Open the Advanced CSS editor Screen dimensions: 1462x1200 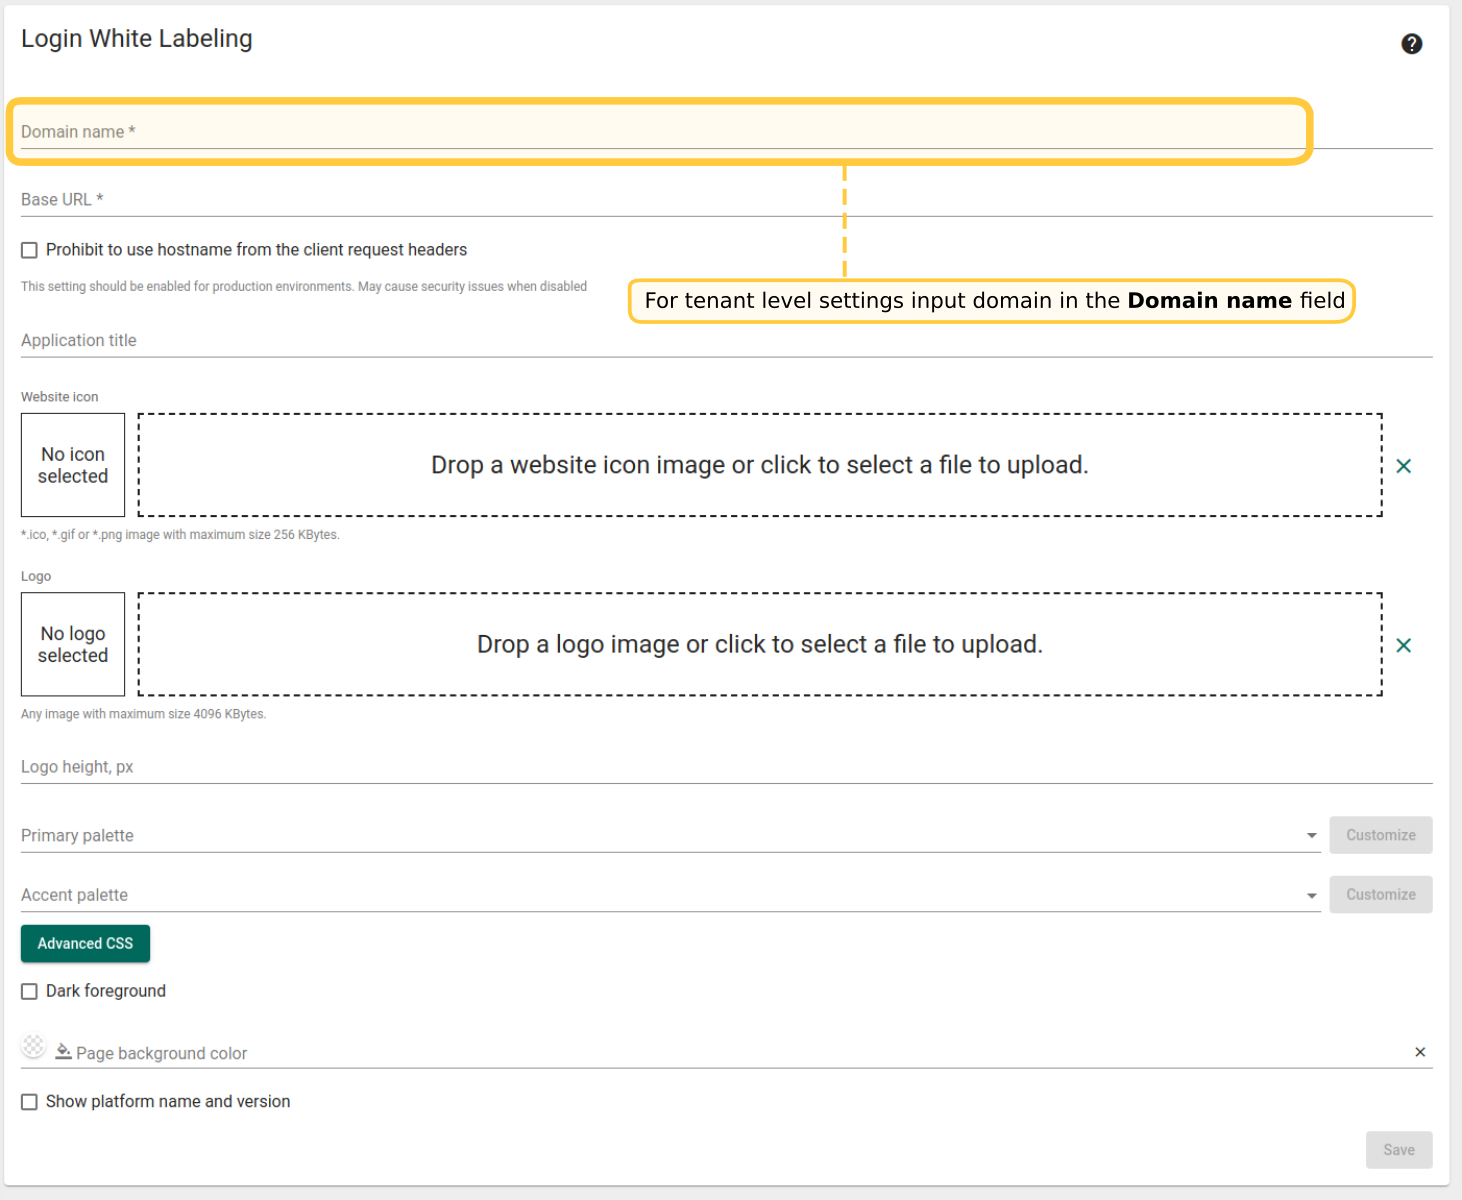[x=85, y=943]
